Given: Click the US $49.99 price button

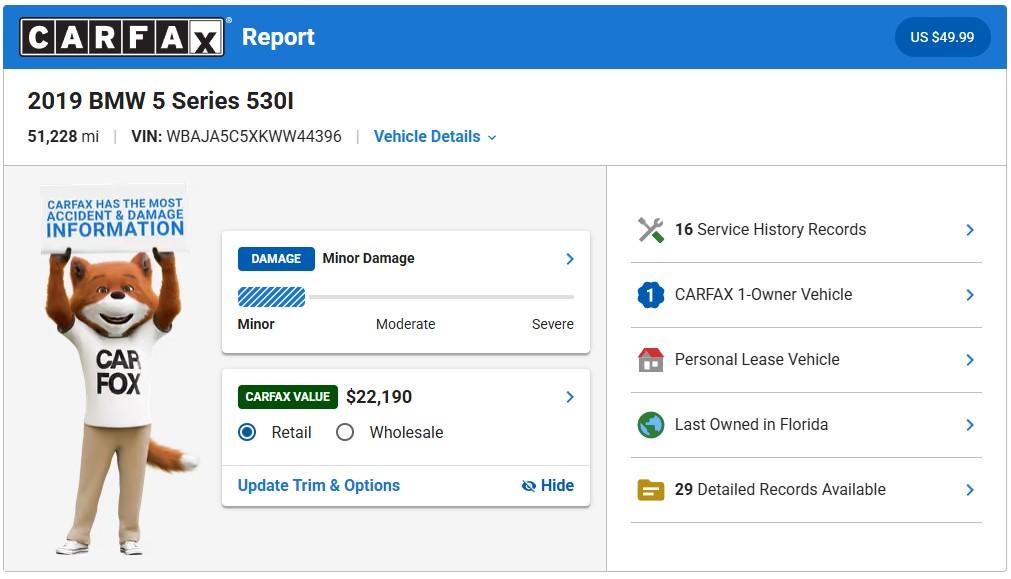Looking at the screenshot, I should tap(942, 37).
